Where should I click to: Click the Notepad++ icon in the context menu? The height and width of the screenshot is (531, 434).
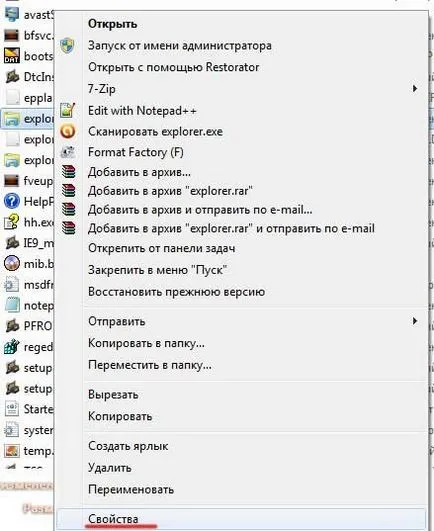[x=67, y=110]
